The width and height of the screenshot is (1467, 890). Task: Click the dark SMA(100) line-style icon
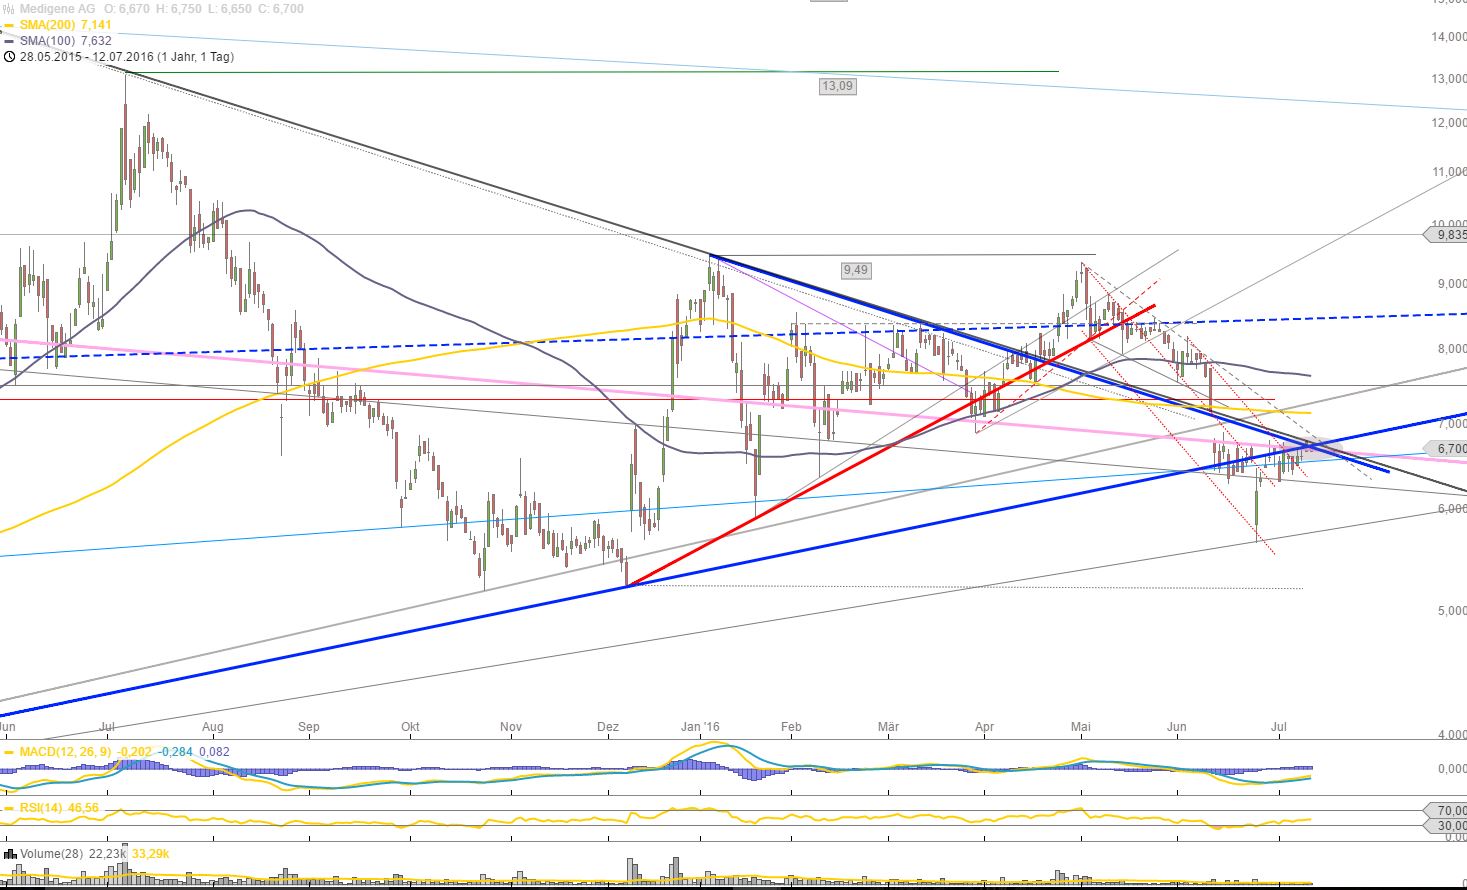coord(9,41)
